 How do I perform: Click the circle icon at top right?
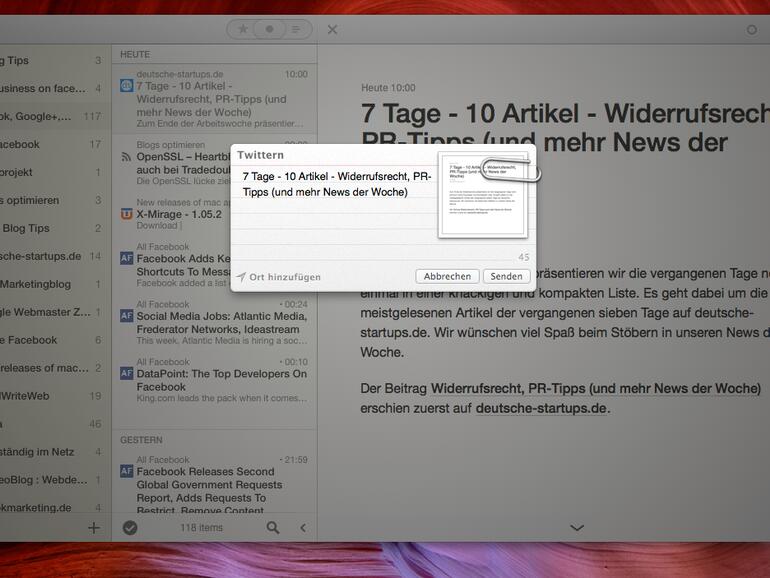752,30
